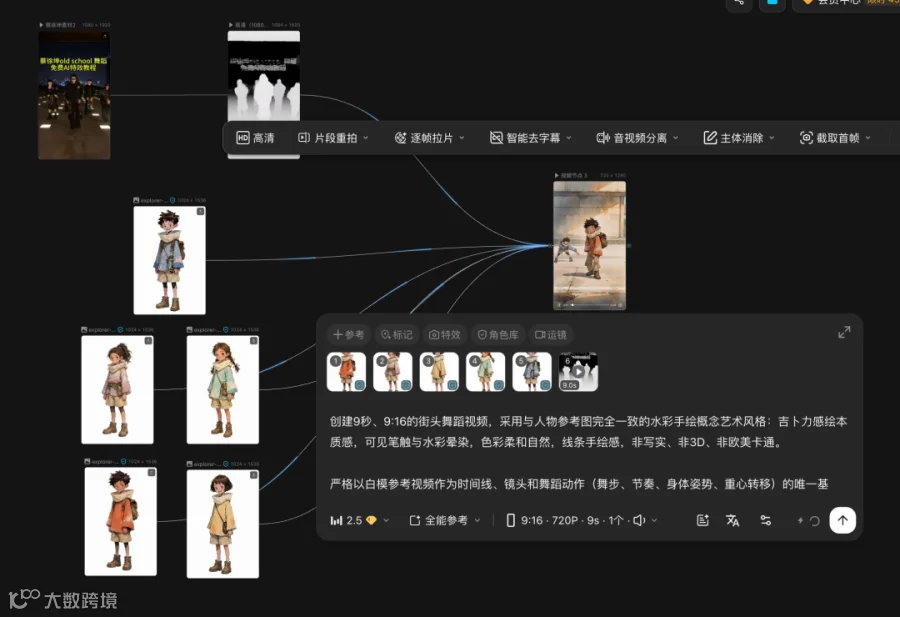Image resolution: width=900 pixels, height=617 pixels.
Task: Select reference thumbnail number 4
Action: 486,372
